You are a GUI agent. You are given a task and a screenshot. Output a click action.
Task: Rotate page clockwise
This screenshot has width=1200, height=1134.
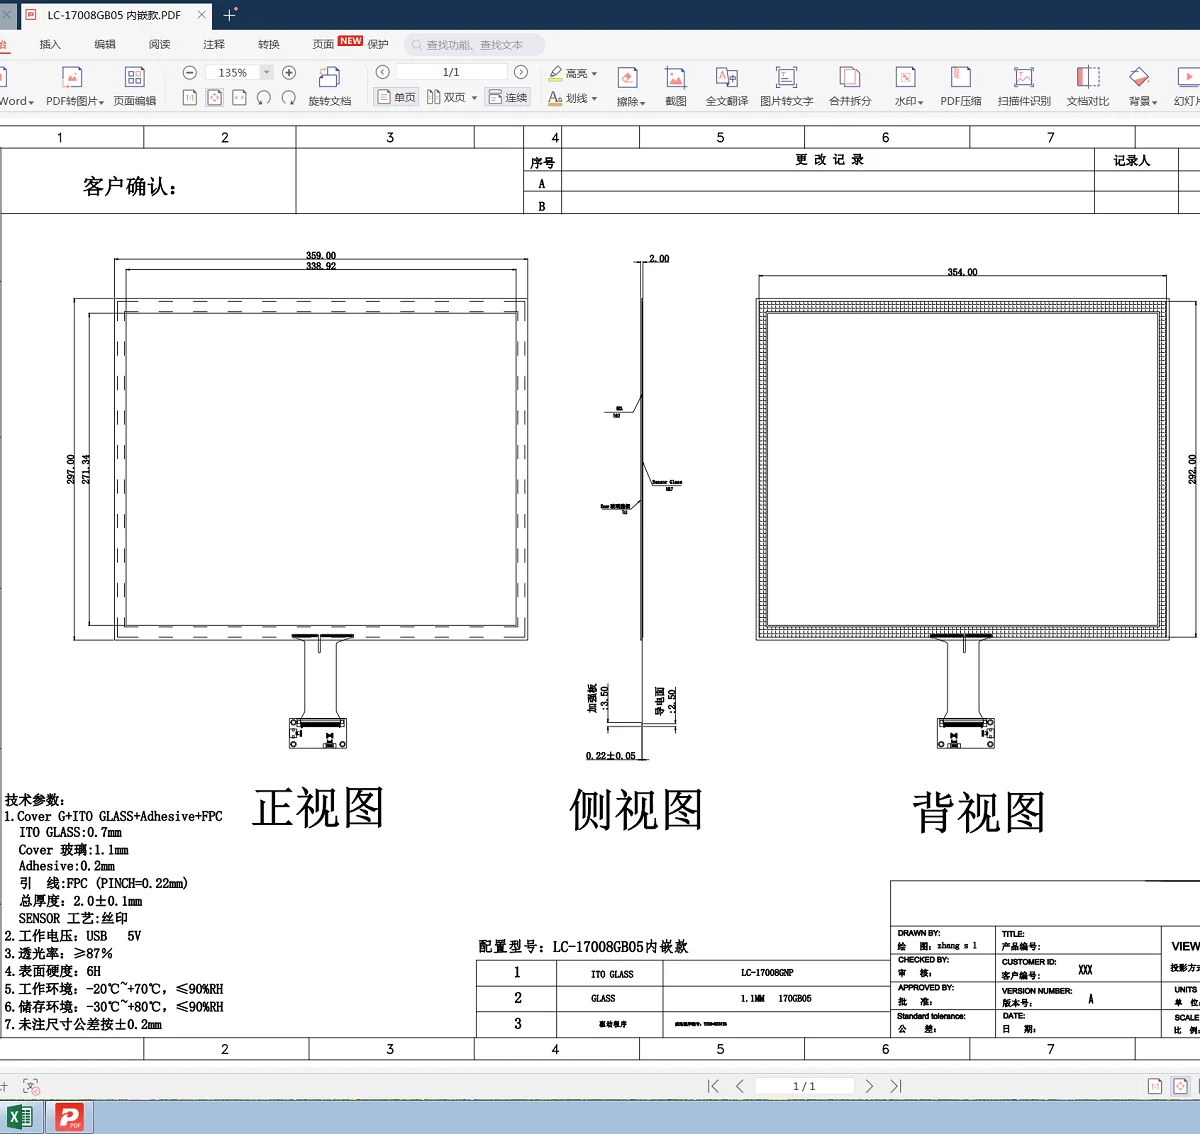tap(289, 97)
